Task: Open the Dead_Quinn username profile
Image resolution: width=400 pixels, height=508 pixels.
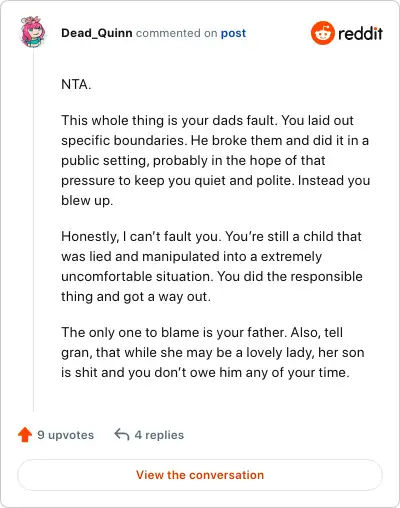Action: [97, 33]
